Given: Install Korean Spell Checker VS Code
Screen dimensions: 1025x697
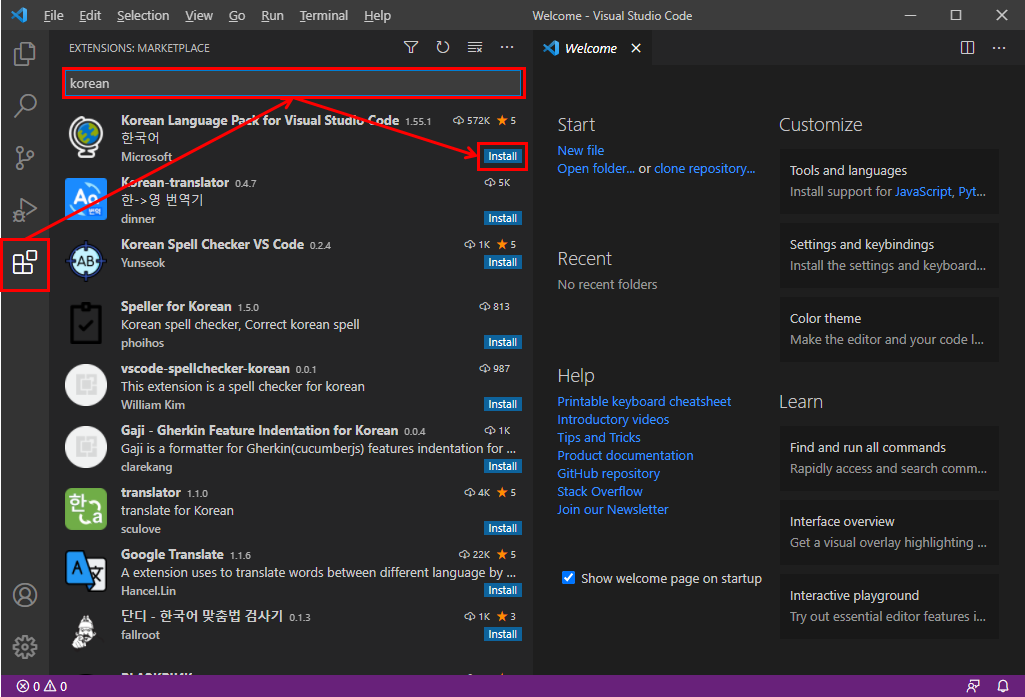Looking at the screenshot, I should pyautogui.click(x=502, y=262).
